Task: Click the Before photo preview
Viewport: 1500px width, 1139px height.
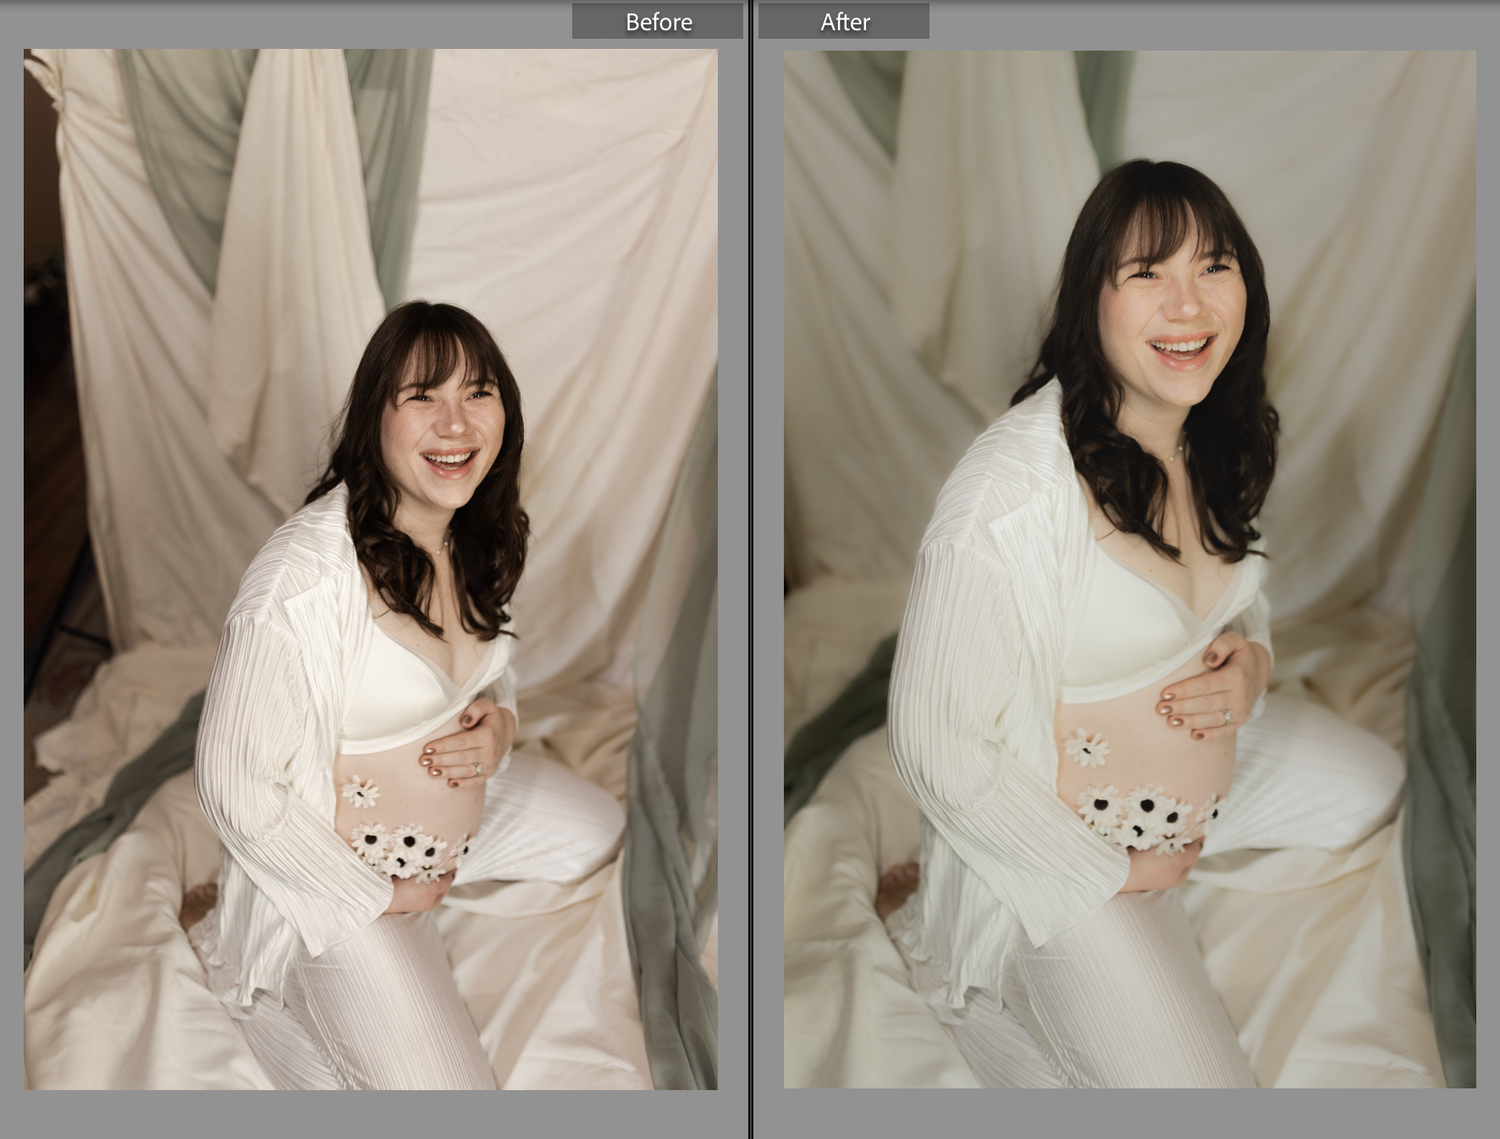Action: pos(371,569)
